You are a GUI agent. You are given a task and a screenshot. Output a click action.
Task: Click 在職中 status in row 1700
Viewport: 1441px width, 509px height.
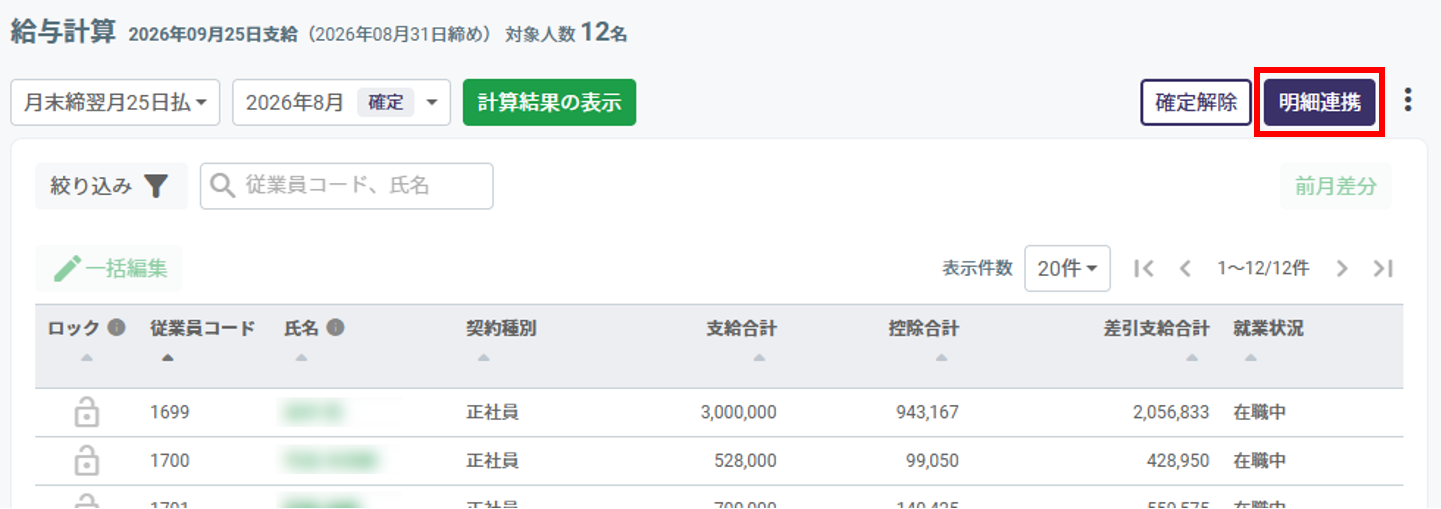(x=1259, y=461)
